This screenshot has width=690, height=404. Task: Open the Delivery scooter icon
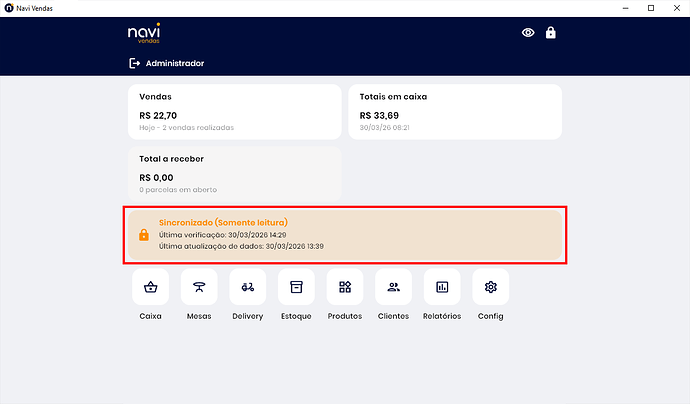point(248,287)
